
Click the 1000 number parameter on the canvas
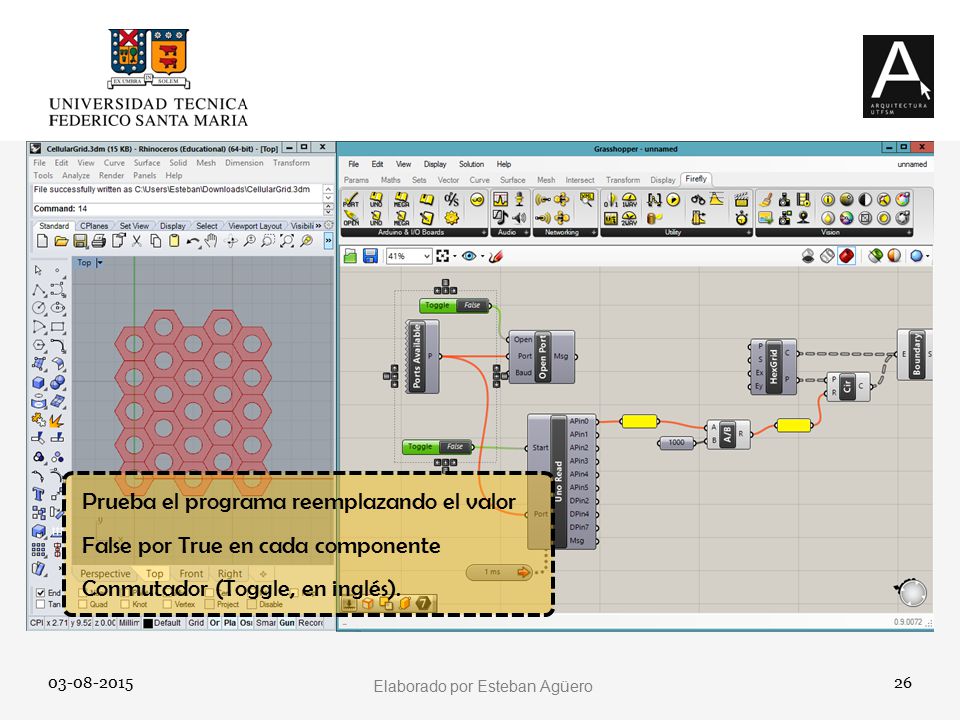677,442
